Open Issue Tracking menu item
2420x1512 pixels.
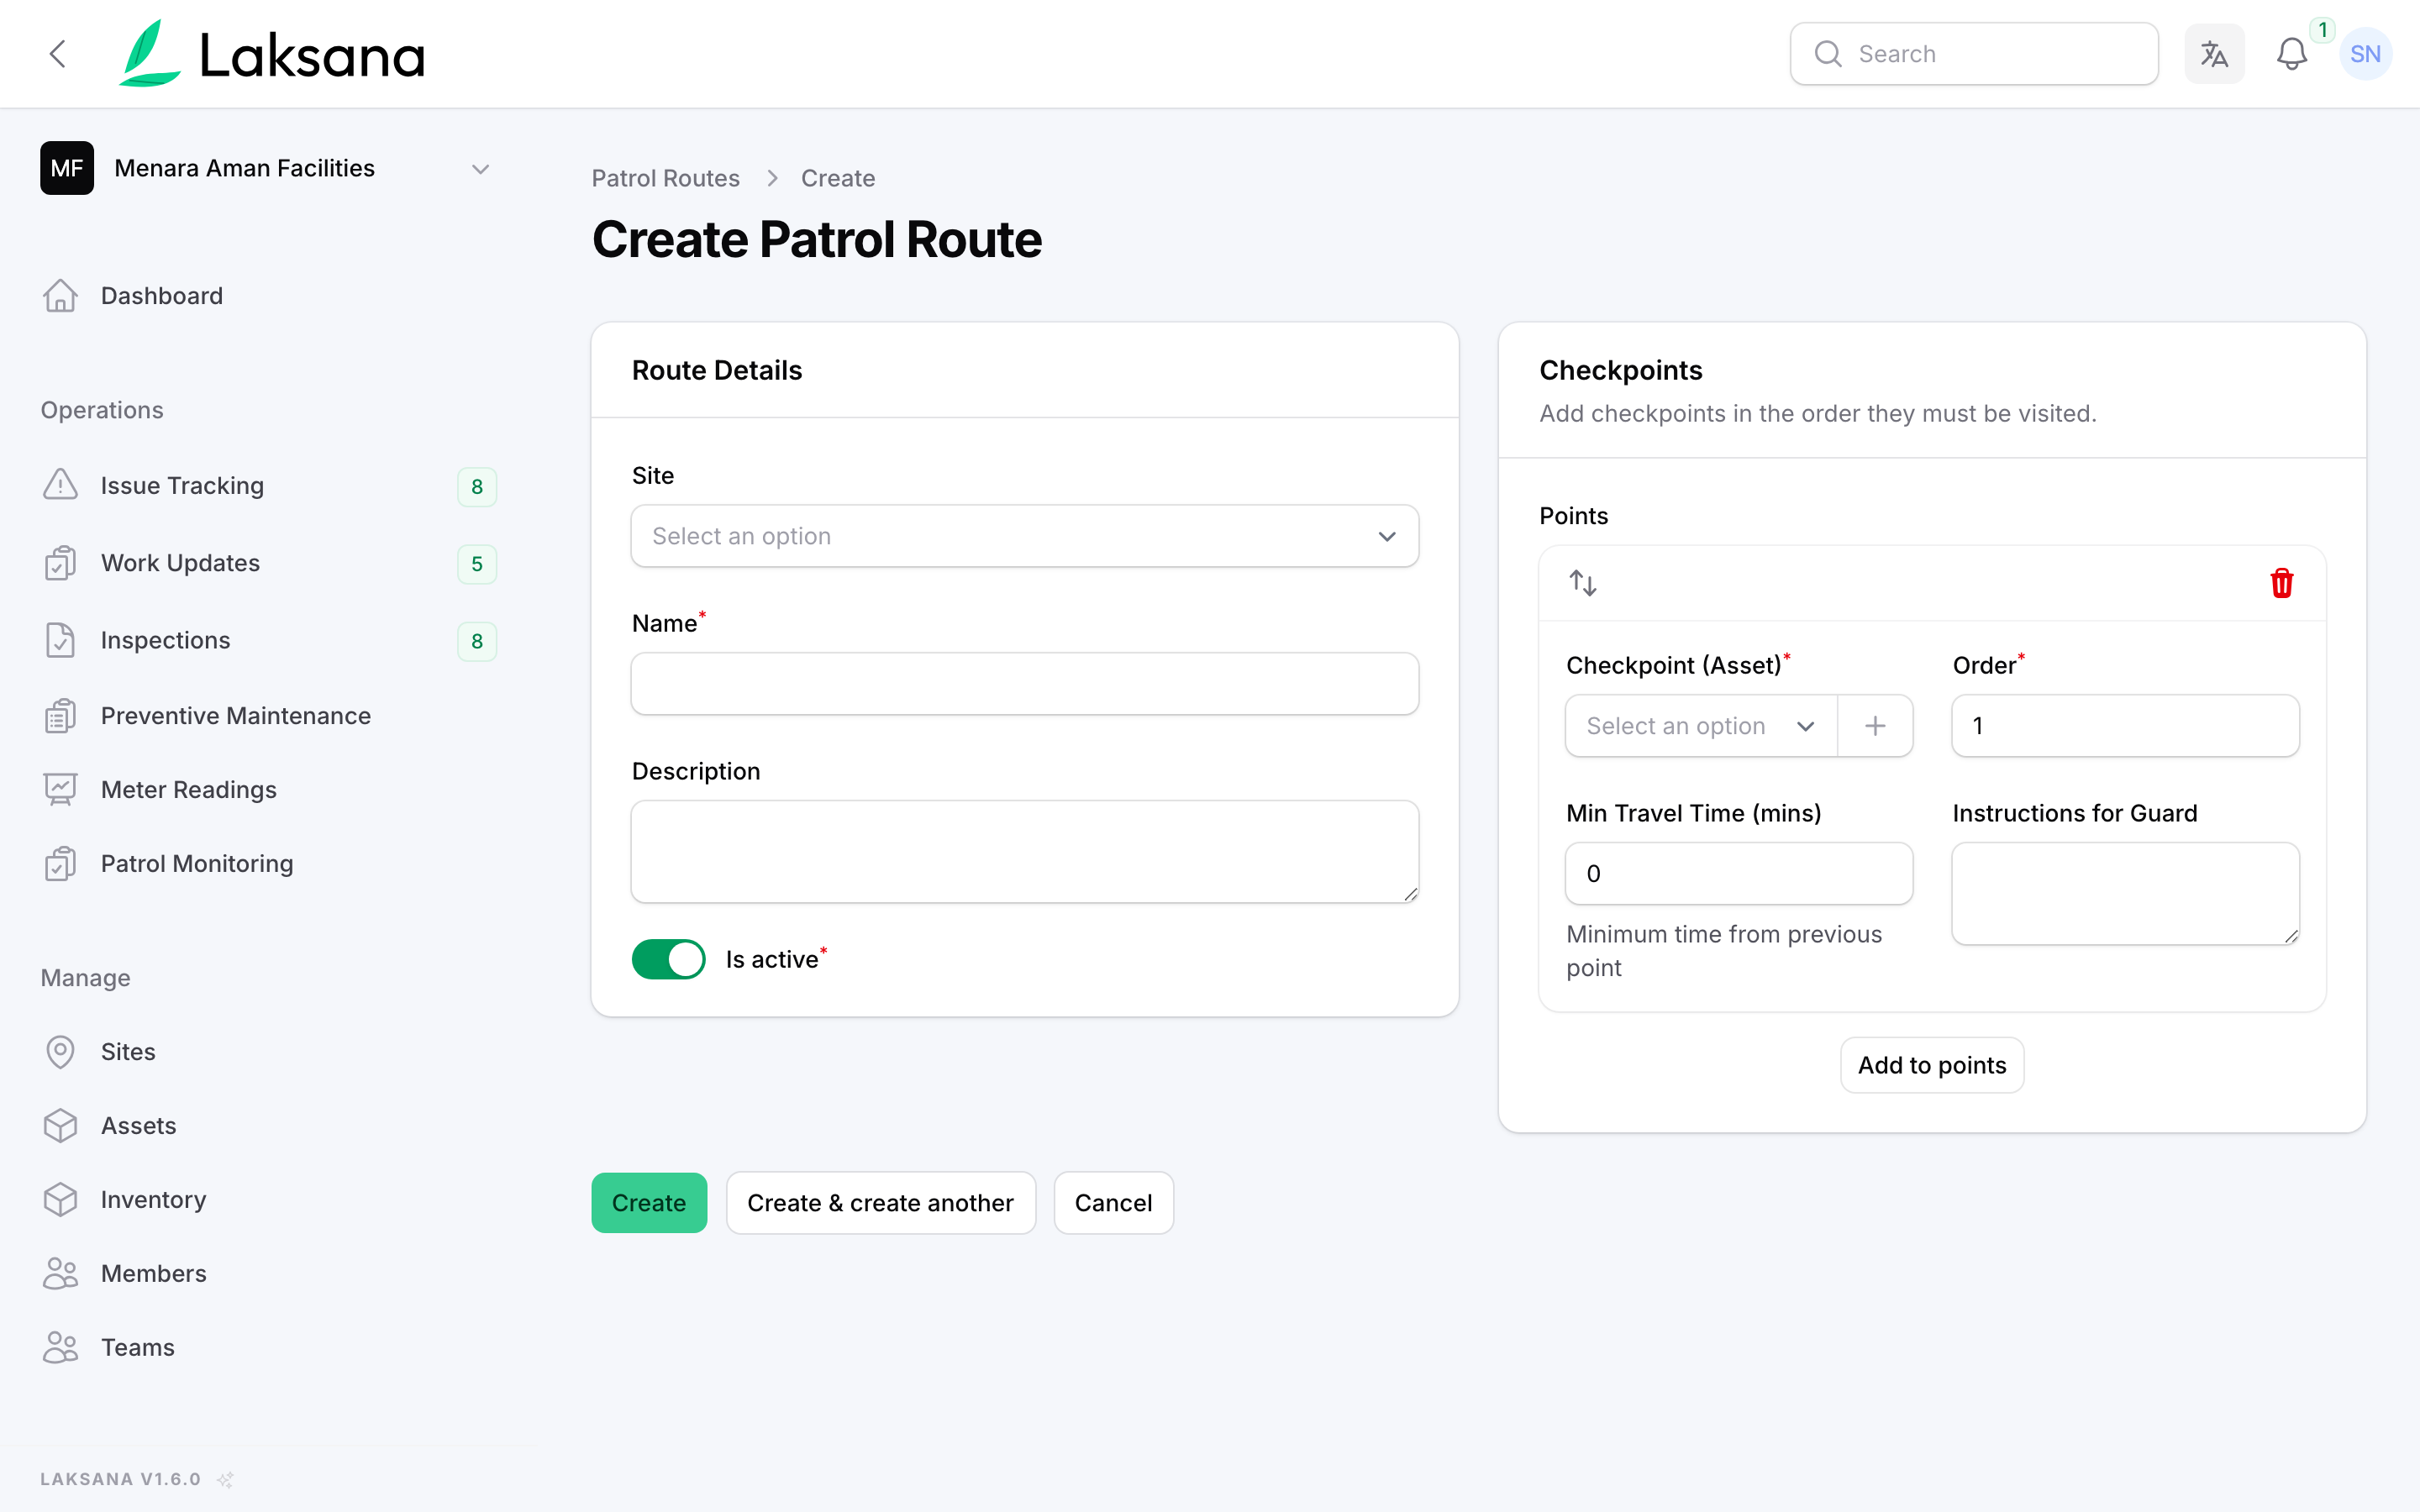267,485
